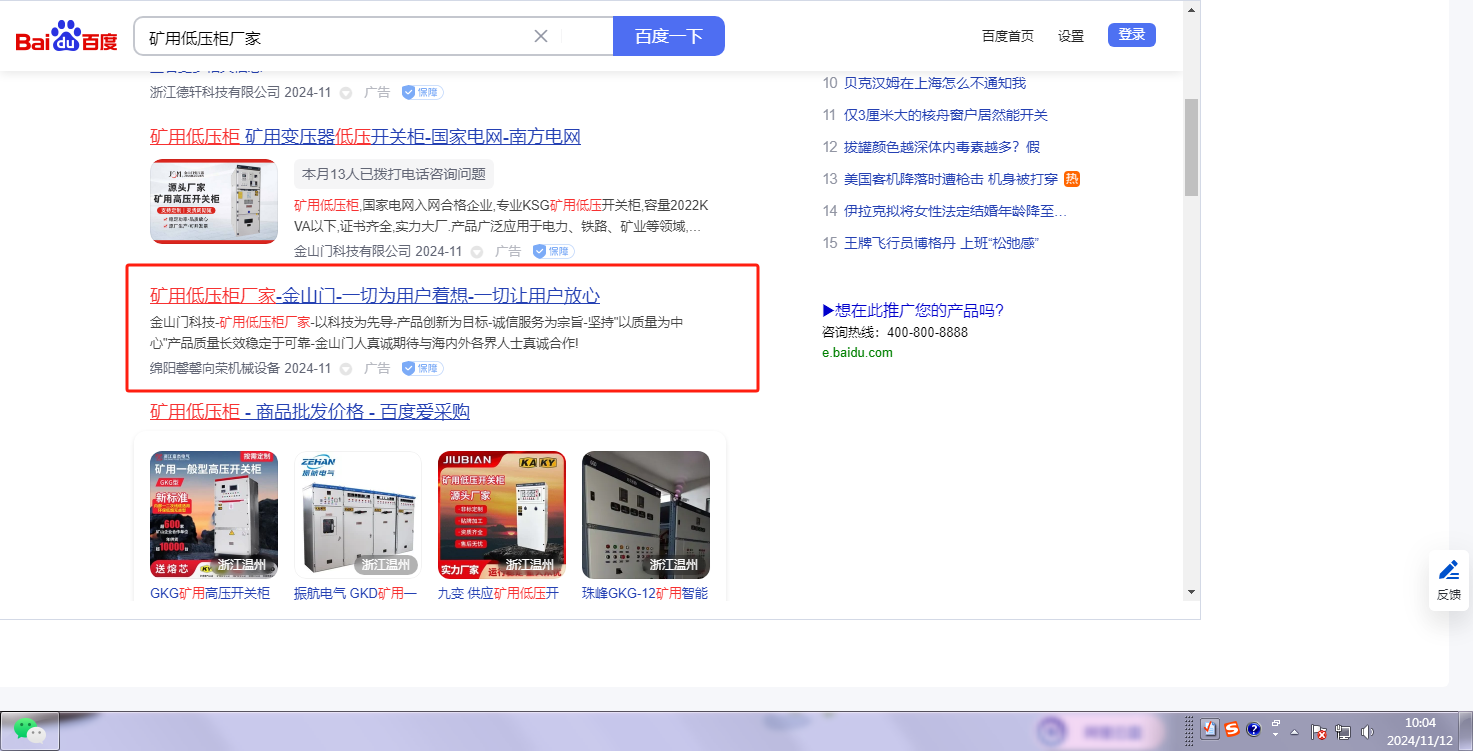
Task: Open the taskbar clock showing 10:04
Action: [x=1420, y=731]
